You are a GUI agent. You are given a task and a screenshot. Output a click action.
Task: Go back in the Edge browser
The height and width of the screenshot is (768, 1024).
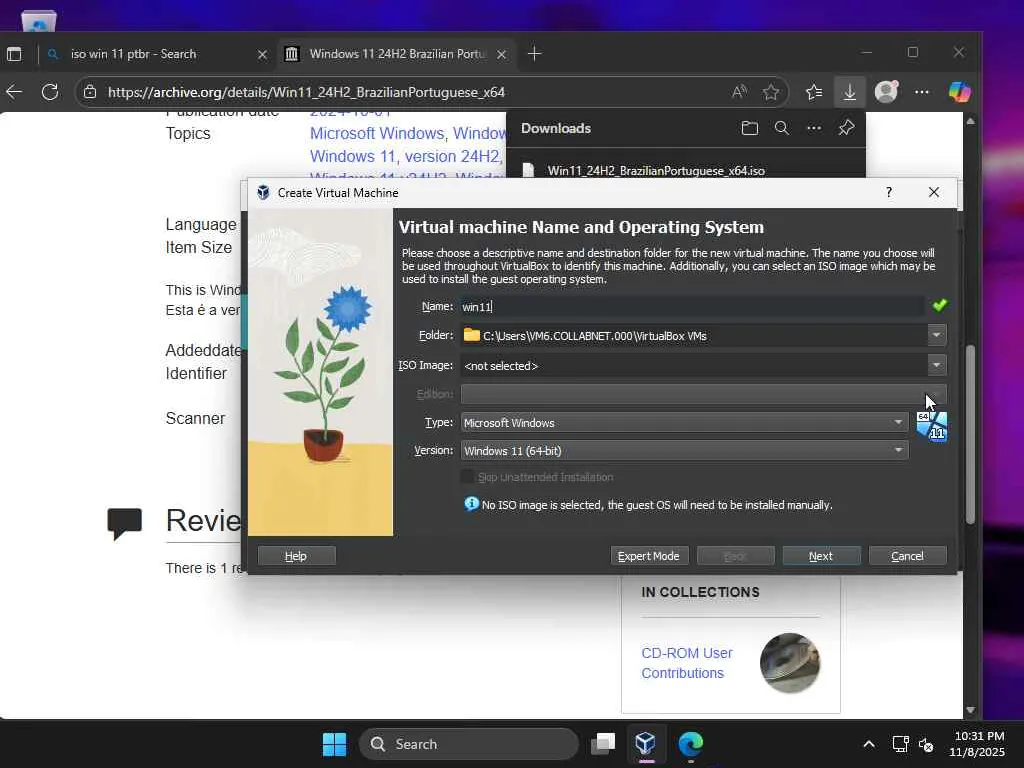click(14, 92)
